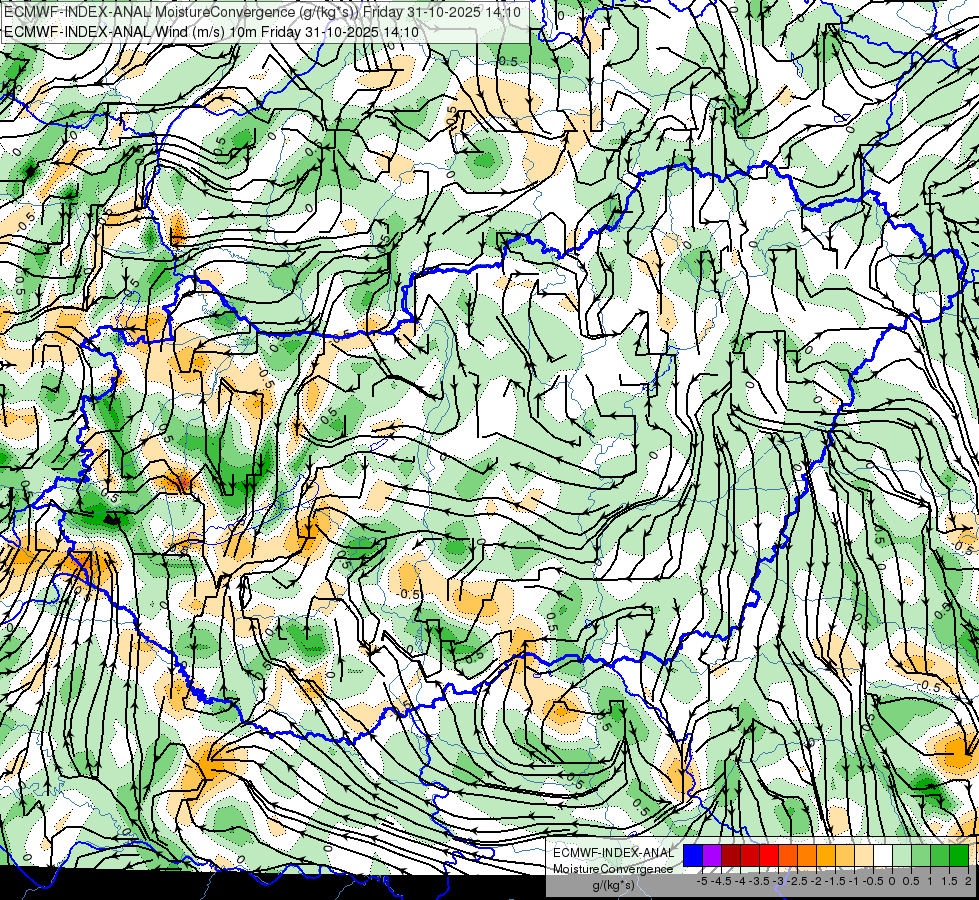
Task: Click the -4 tick label on legend
Action: pos(740,881)
